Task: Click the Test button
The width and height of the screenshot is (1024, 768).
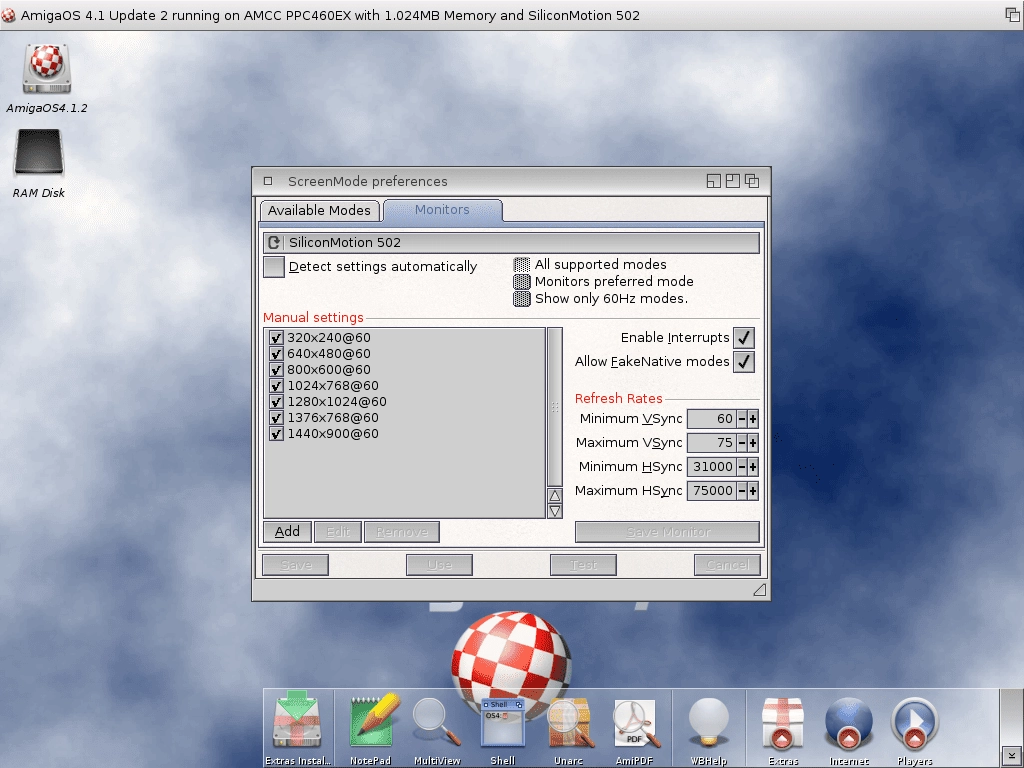Action: (583, 565)
